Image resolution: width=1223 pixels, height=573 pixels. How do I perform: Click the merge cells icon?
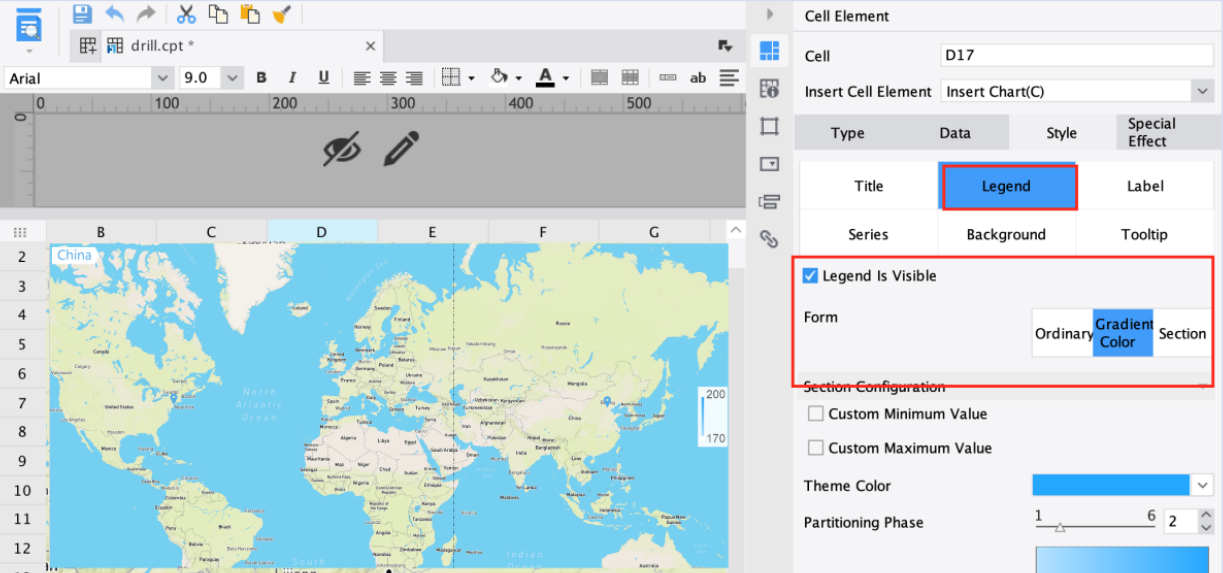[600, 77]
